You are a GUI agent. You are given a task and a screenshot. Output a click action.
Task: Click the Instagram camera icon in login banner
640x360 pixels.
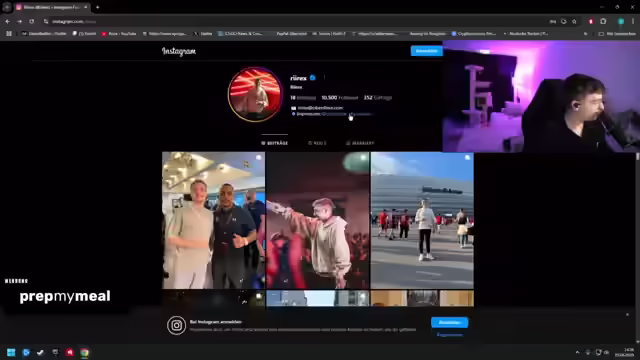176,325
